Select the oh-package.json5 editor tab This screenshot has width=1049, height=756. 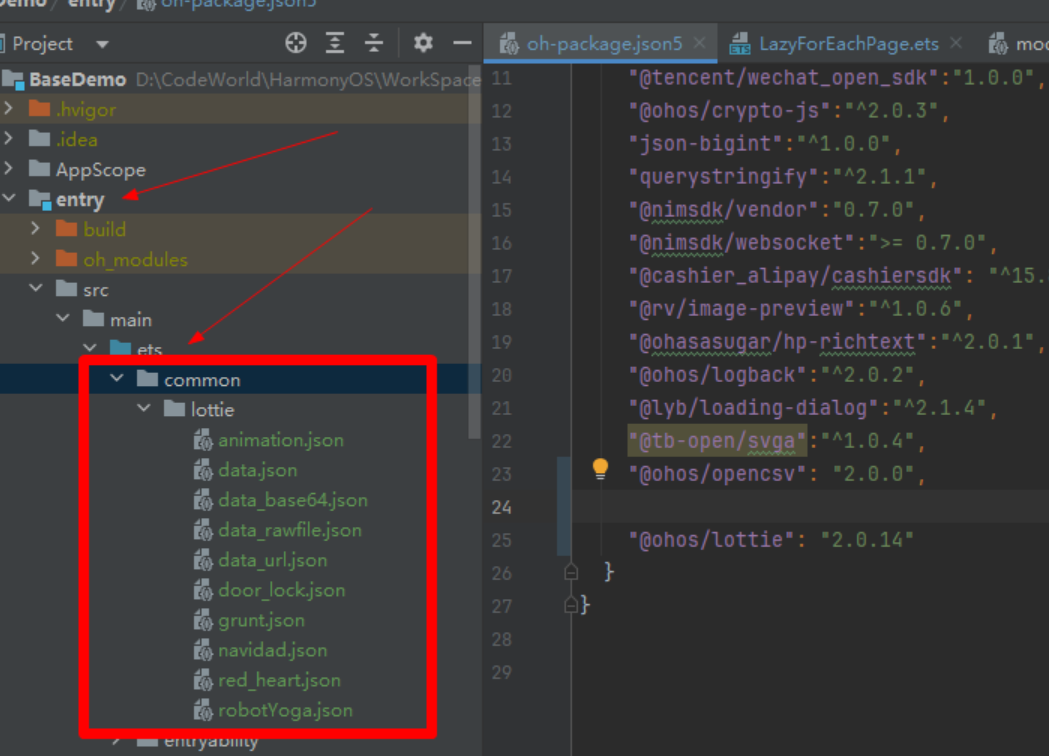pyautogui.click(x=604, y=44)
